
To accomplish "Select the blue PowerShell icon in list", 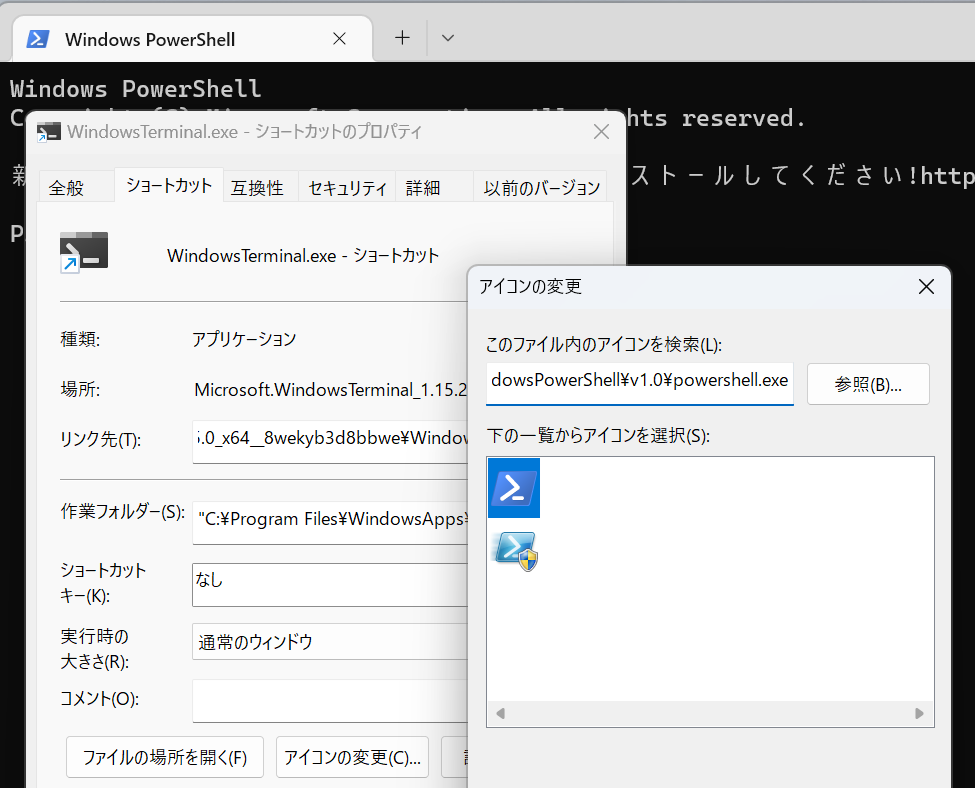I will [514, 488].
